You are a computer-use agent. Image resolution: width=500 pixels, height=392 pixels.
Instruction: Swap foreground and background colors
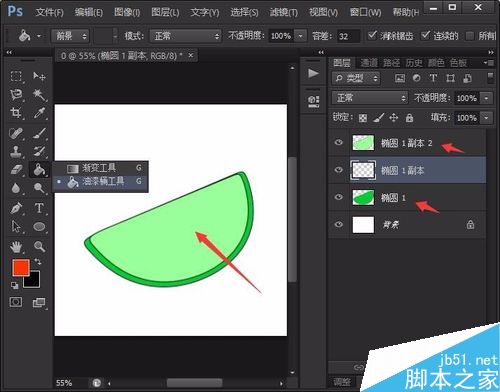tap(38, 262)
